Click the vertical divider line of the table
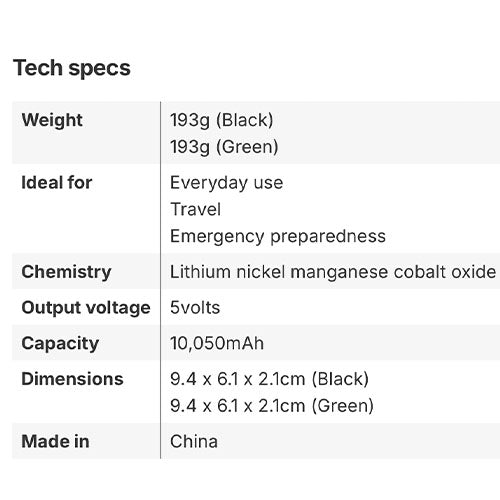This screenshot has height=500, width=500. [160, 280]
